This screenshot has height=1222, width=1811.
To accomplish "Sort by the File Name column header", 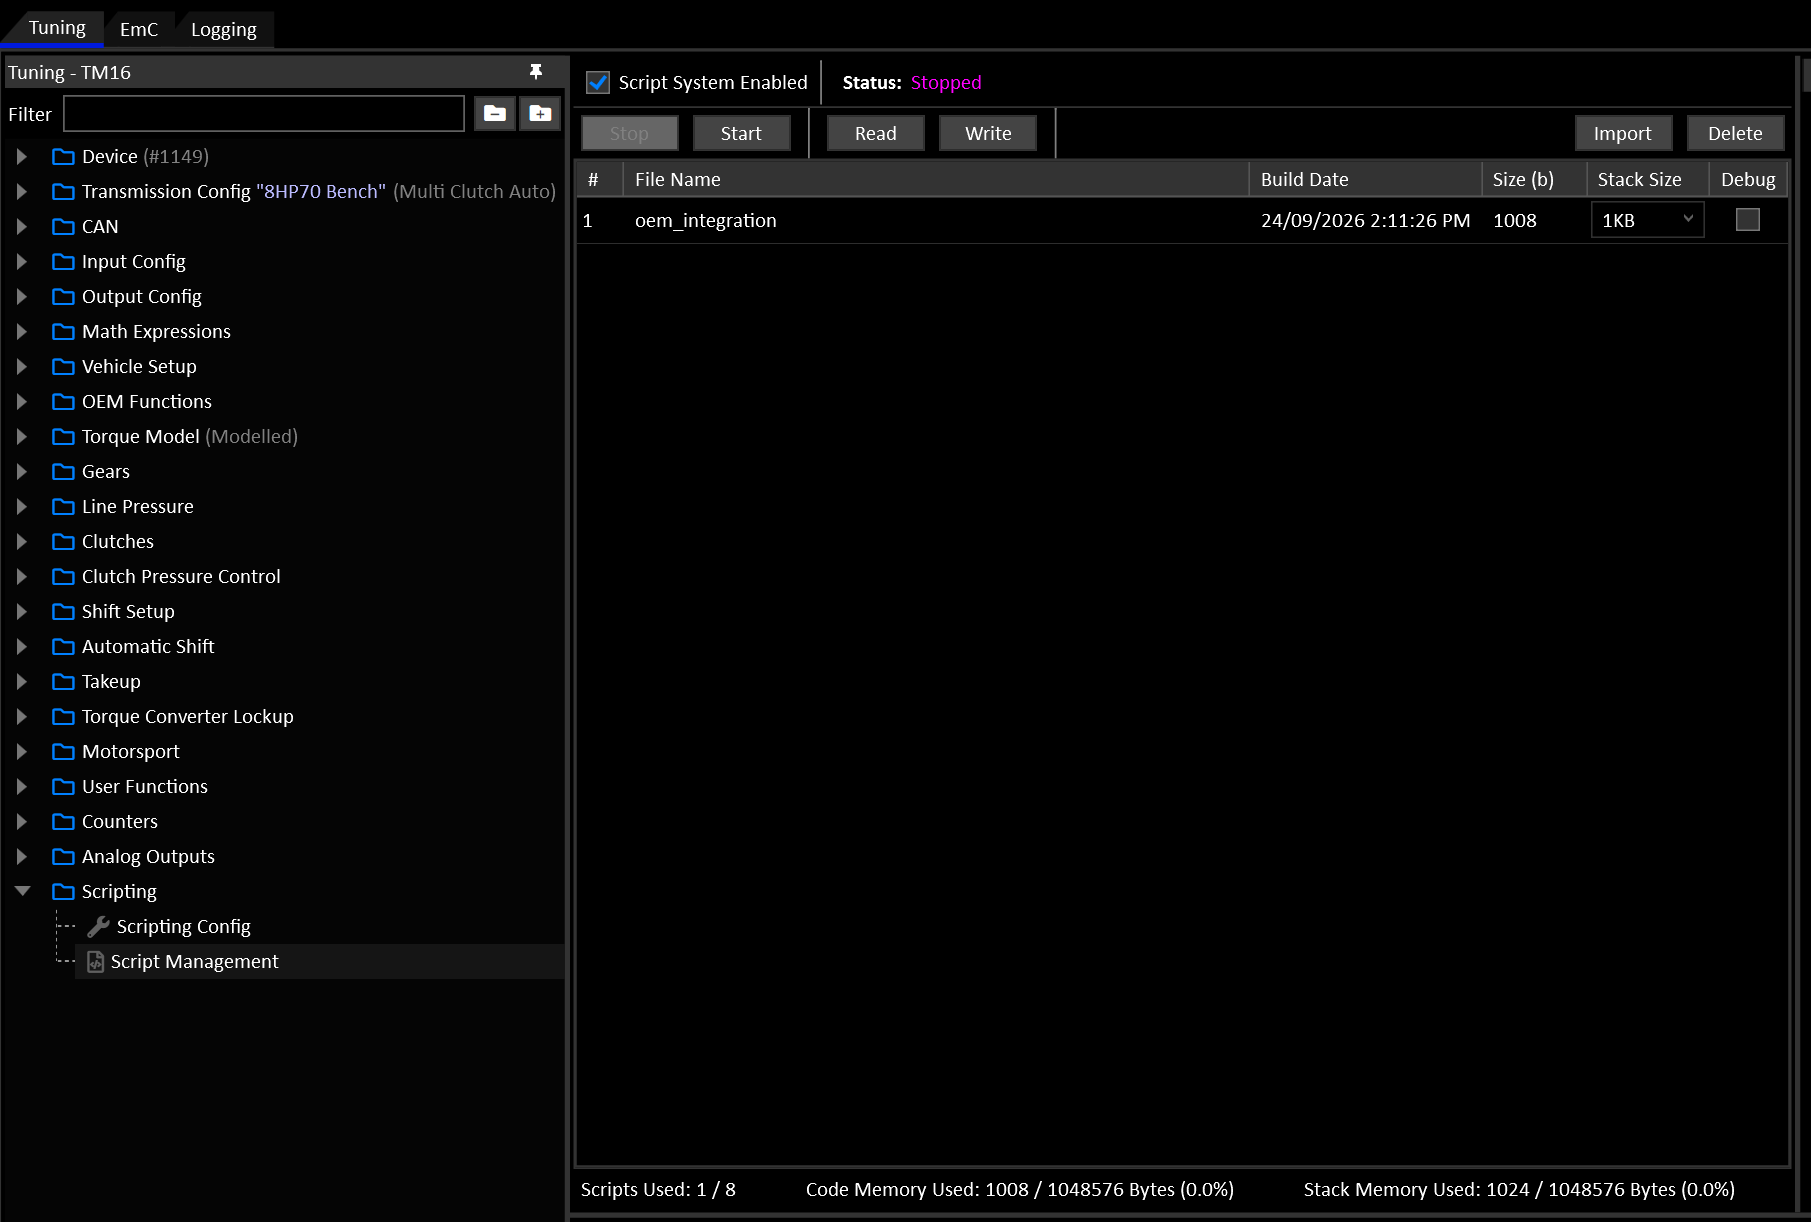I will point(936,179).
